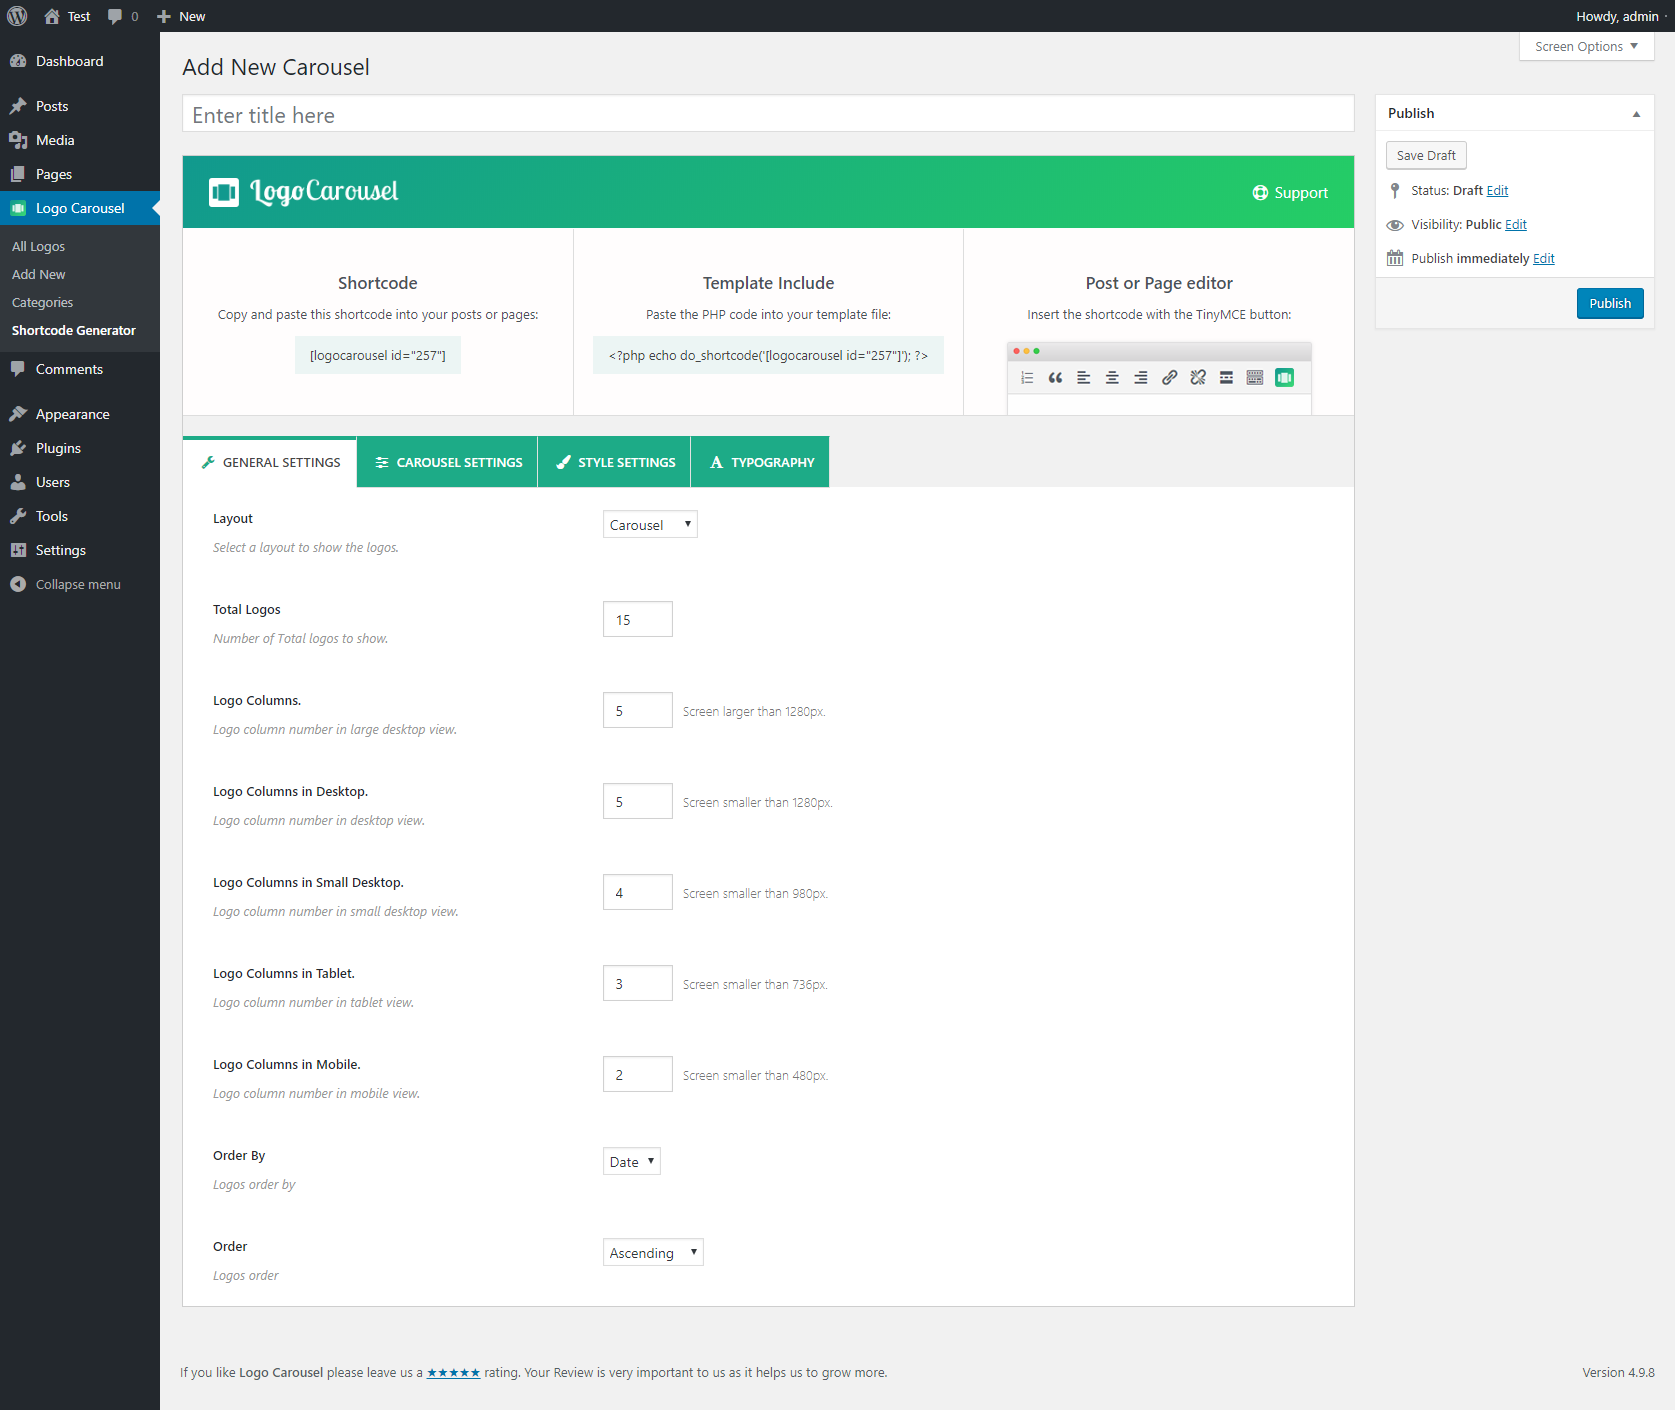The width and height of the screenshot is (1675, 1410).
Task: Click the Logo Carousel TinyMCE button icon
Action: pyautogui.click(x=1284, y=377)
